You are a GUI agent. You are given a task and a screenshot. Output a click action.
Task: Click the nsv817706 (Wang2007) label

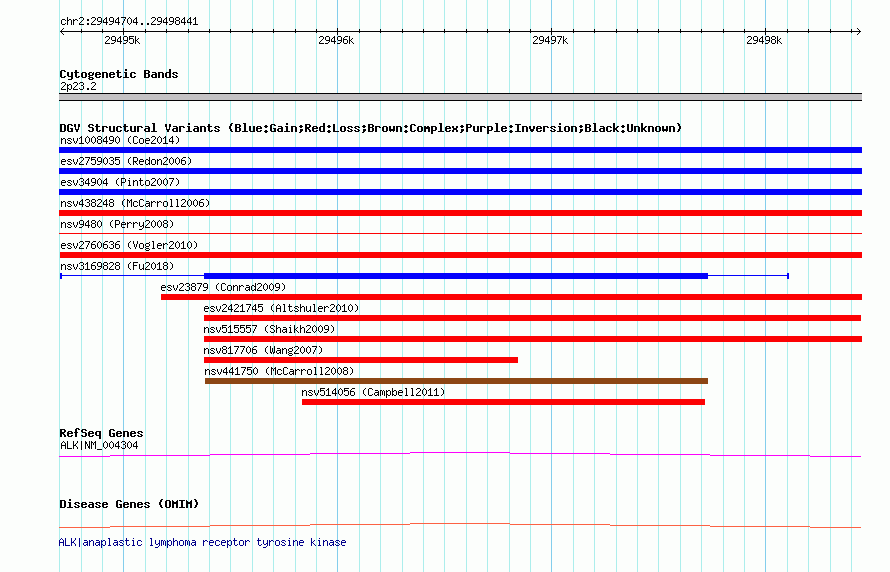pyautogui.click(x=263, y=350)
